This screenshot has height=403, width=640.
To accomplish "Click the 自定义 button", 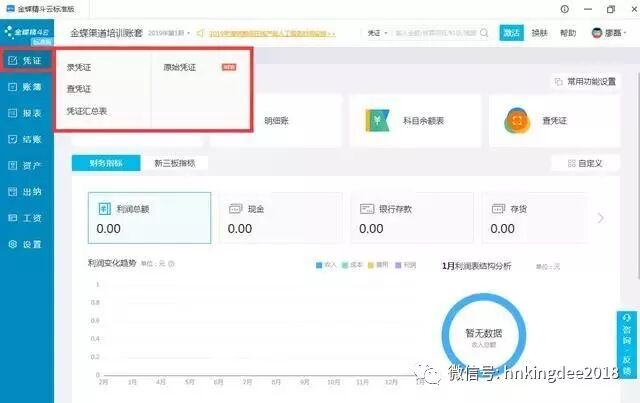I will [x=585, y=163].
